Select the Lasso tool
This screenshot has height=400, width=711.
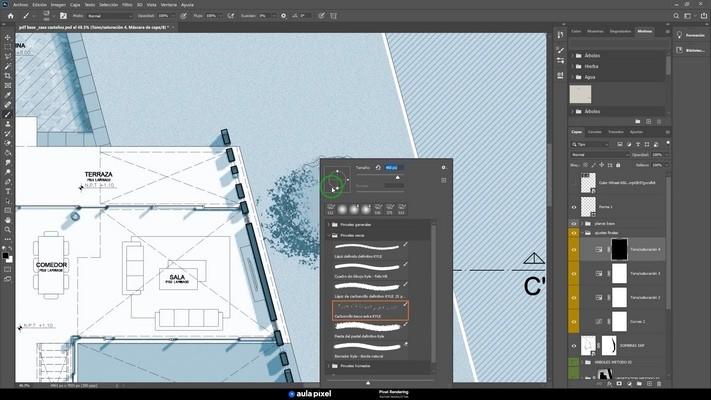click(x=8, y=56)
